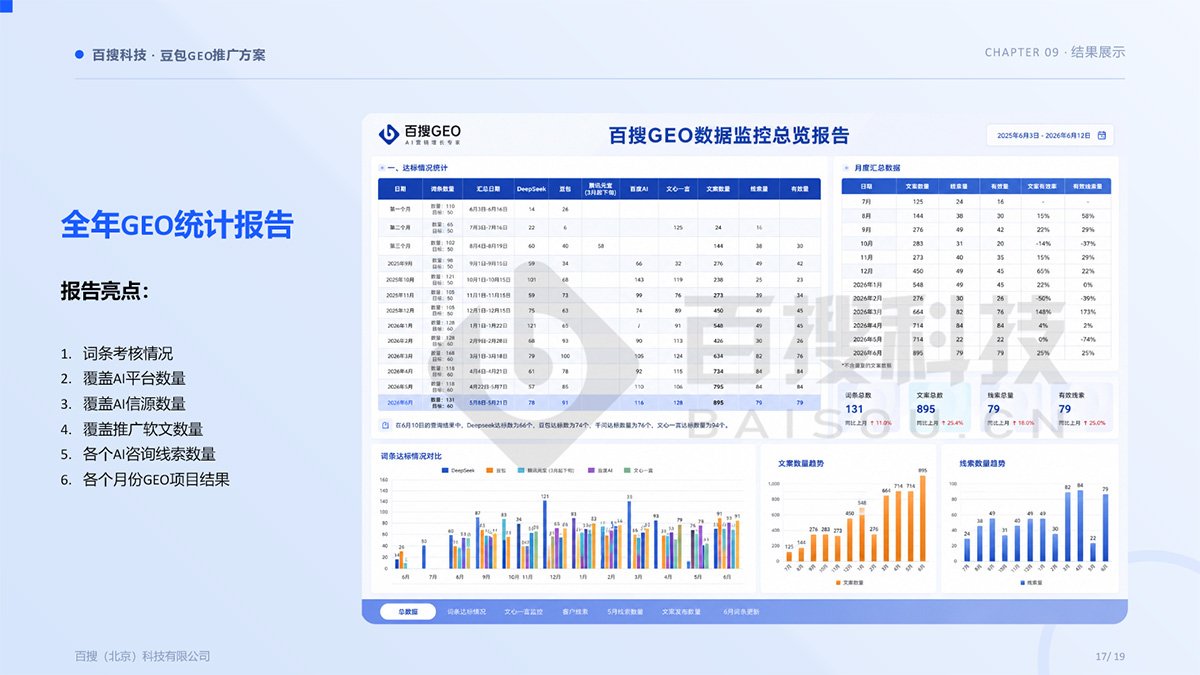
Task: Click list item 覆盖AI信源数量
Action: click(x=134, y=404)
